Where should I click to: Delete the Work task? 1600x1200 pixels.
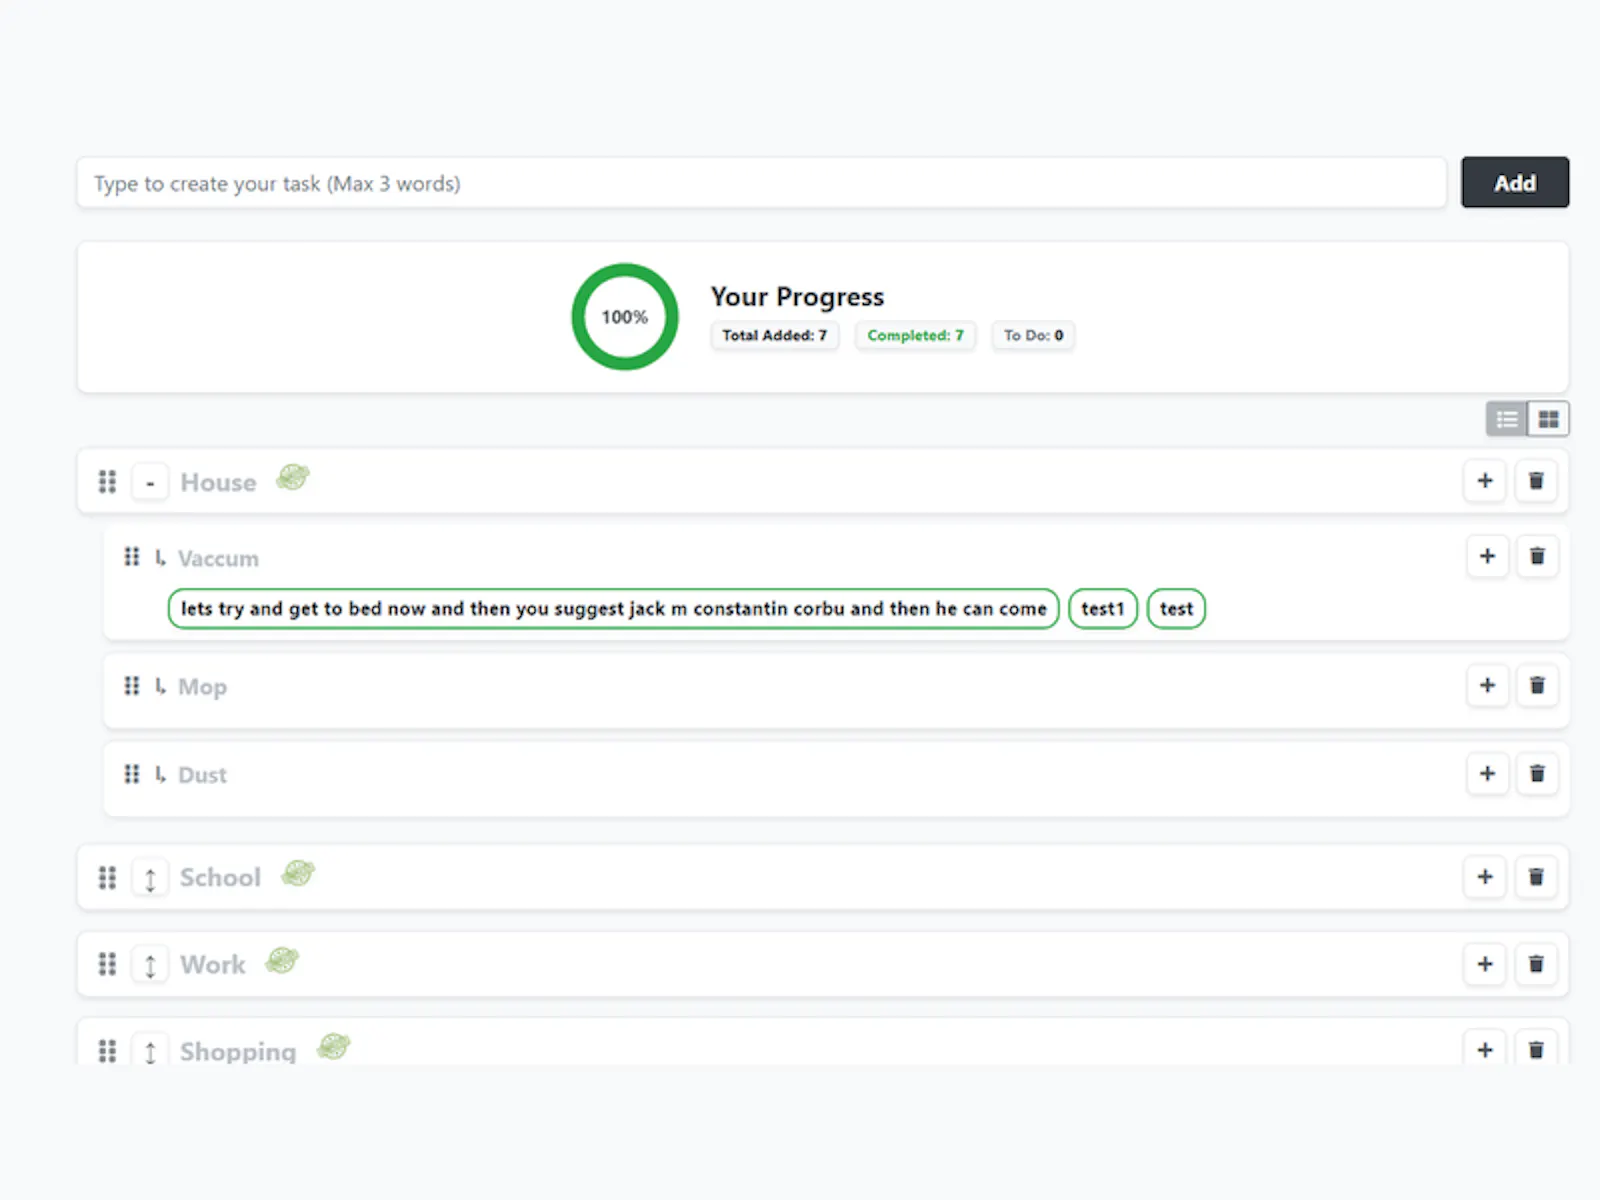tap(1537, 964)
